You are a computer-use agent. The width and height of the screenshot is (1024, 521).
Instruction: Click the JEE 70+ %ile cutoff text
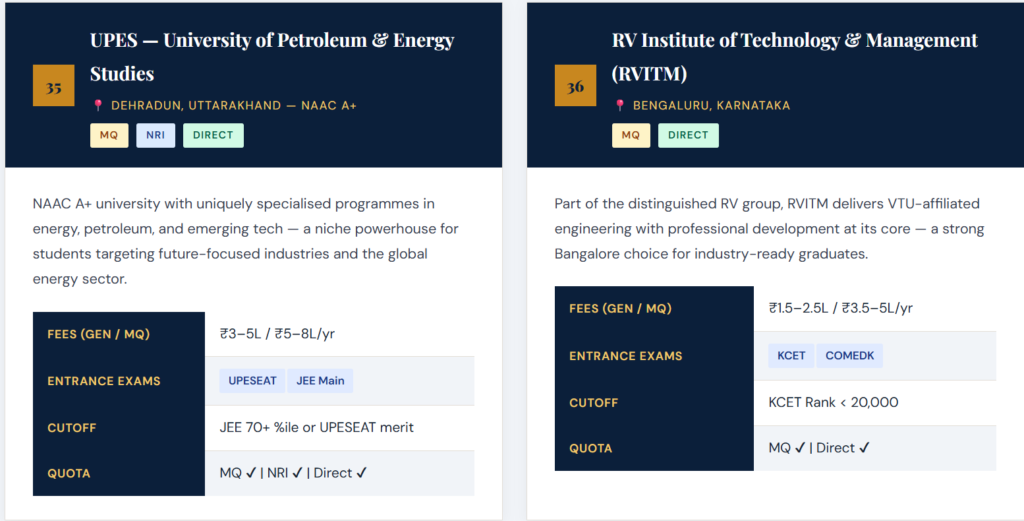click(316, 427)
